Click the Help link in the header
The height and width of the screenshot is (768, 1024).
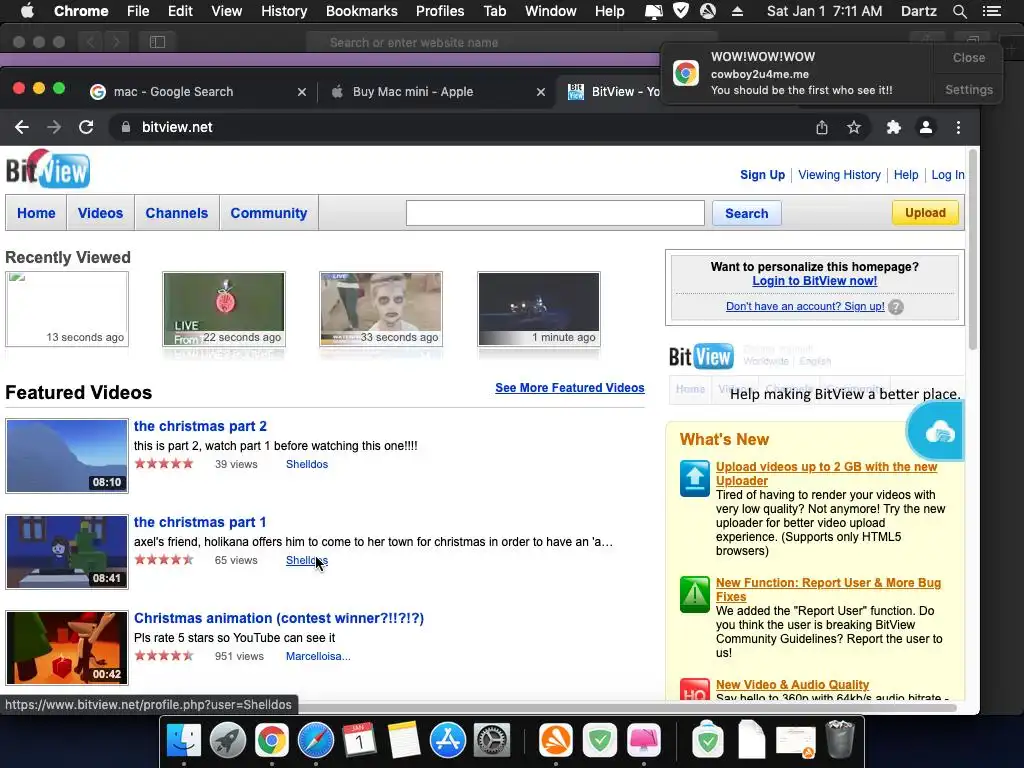coord(906,175)
